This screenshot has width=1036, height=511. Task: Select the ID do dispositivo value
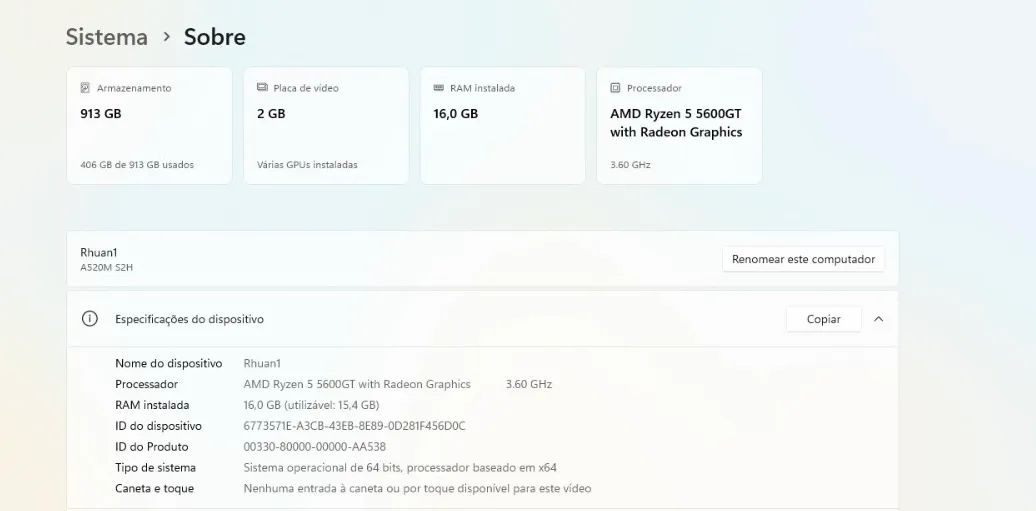click(x=354, y=426)
